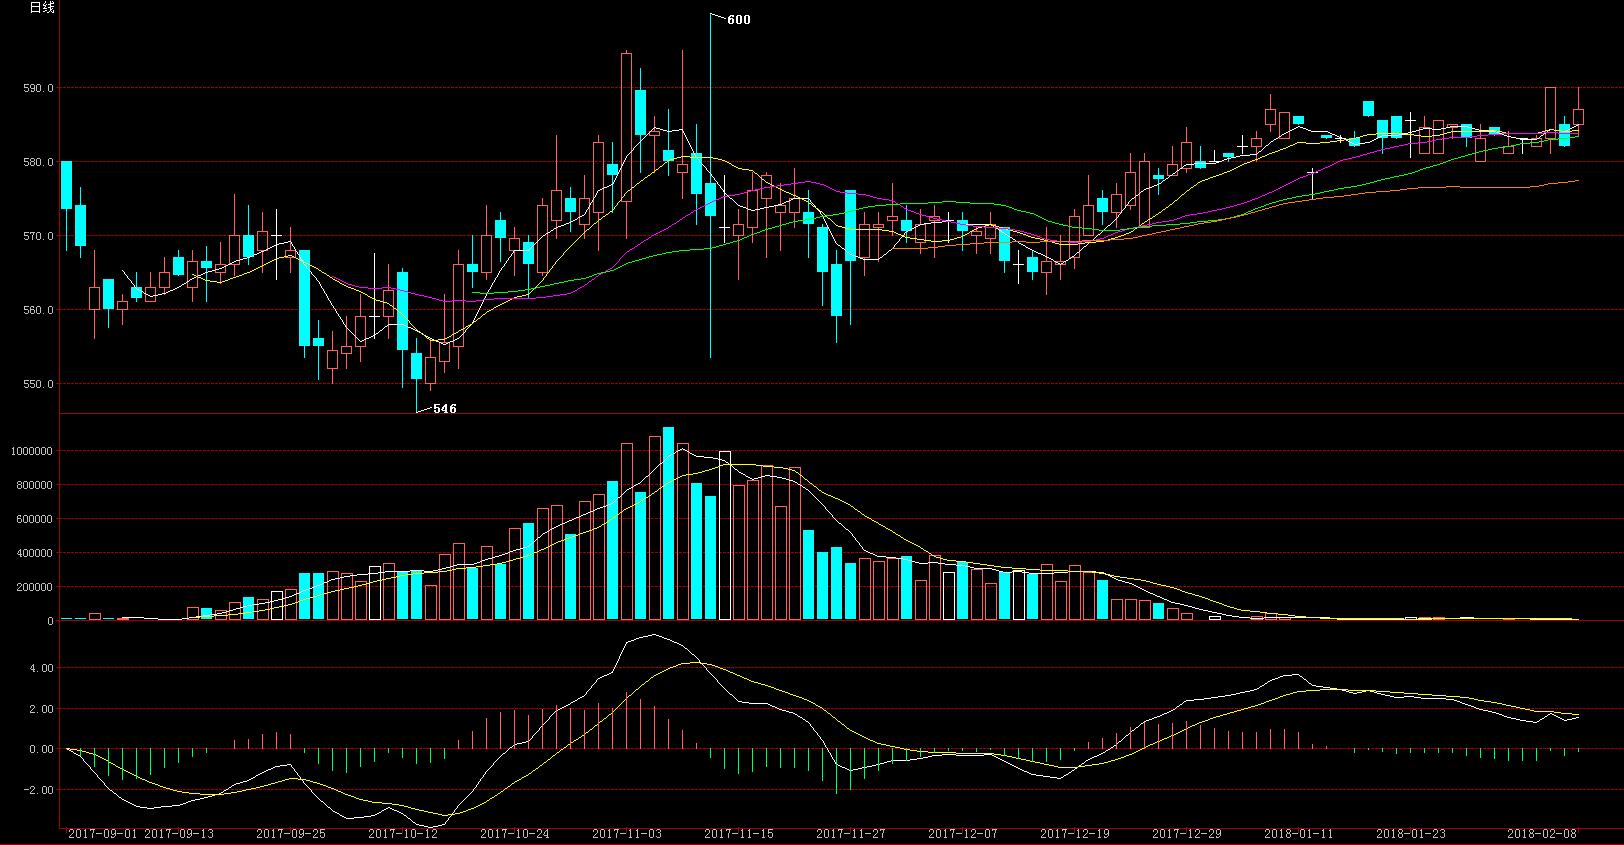Click the 570.0 price axis label
Viewport: 1624px width, 845px height.
coord(39,236)
